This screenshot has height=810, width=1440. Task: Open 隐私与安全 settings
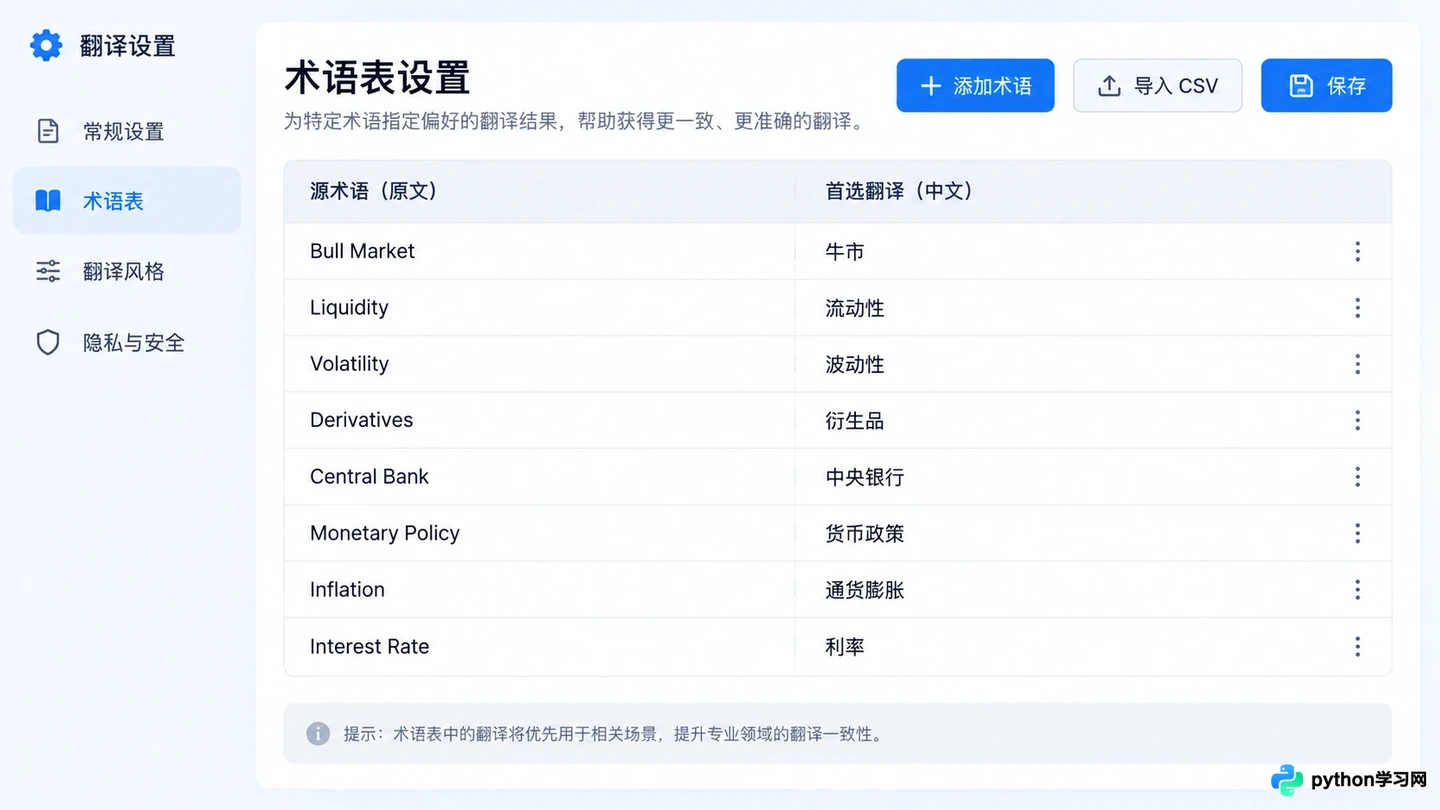point(127,342)
